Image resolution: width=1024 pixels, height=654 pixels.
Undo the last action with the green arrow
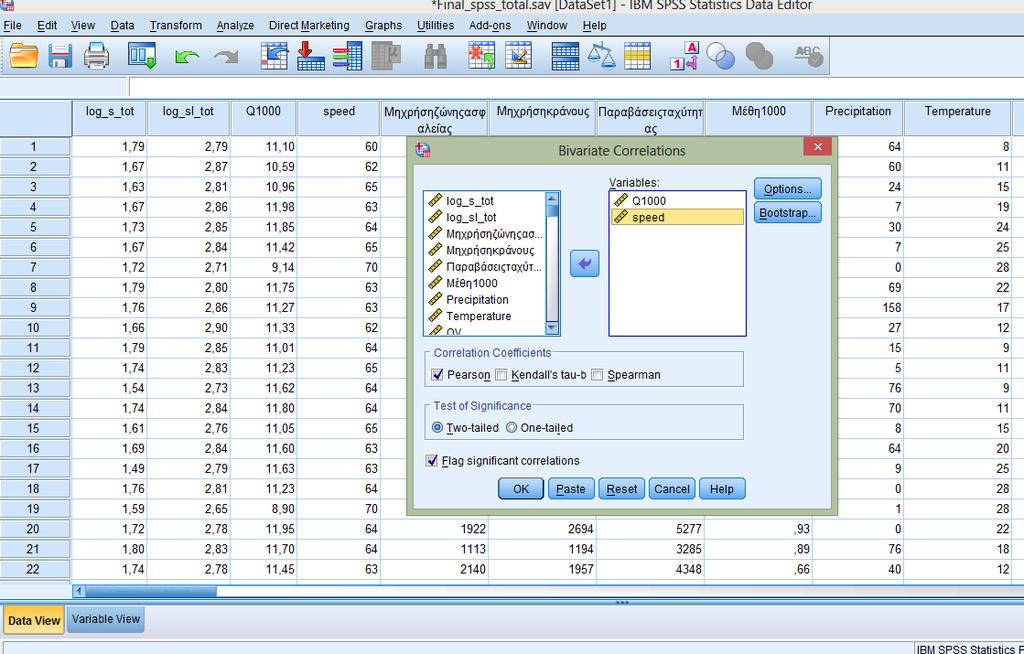coord(187,57)
